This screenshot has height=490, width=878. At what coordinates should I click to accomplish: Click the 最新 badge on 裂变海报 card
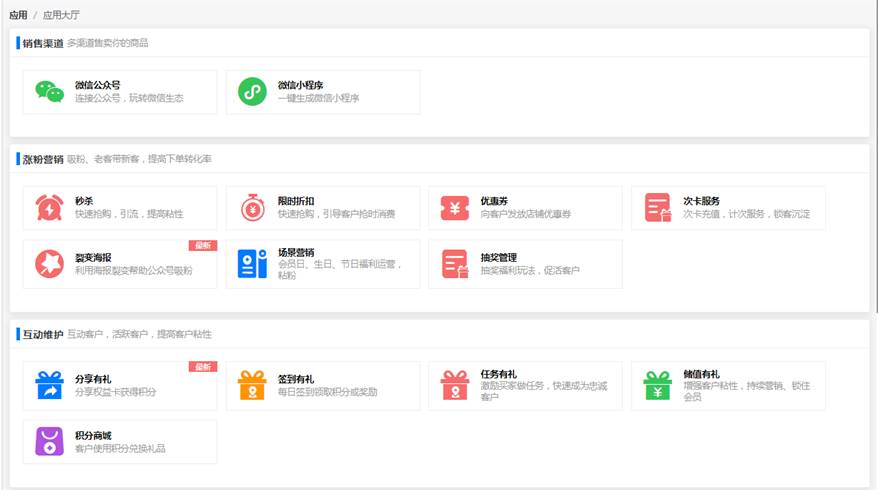pos(203,245)
